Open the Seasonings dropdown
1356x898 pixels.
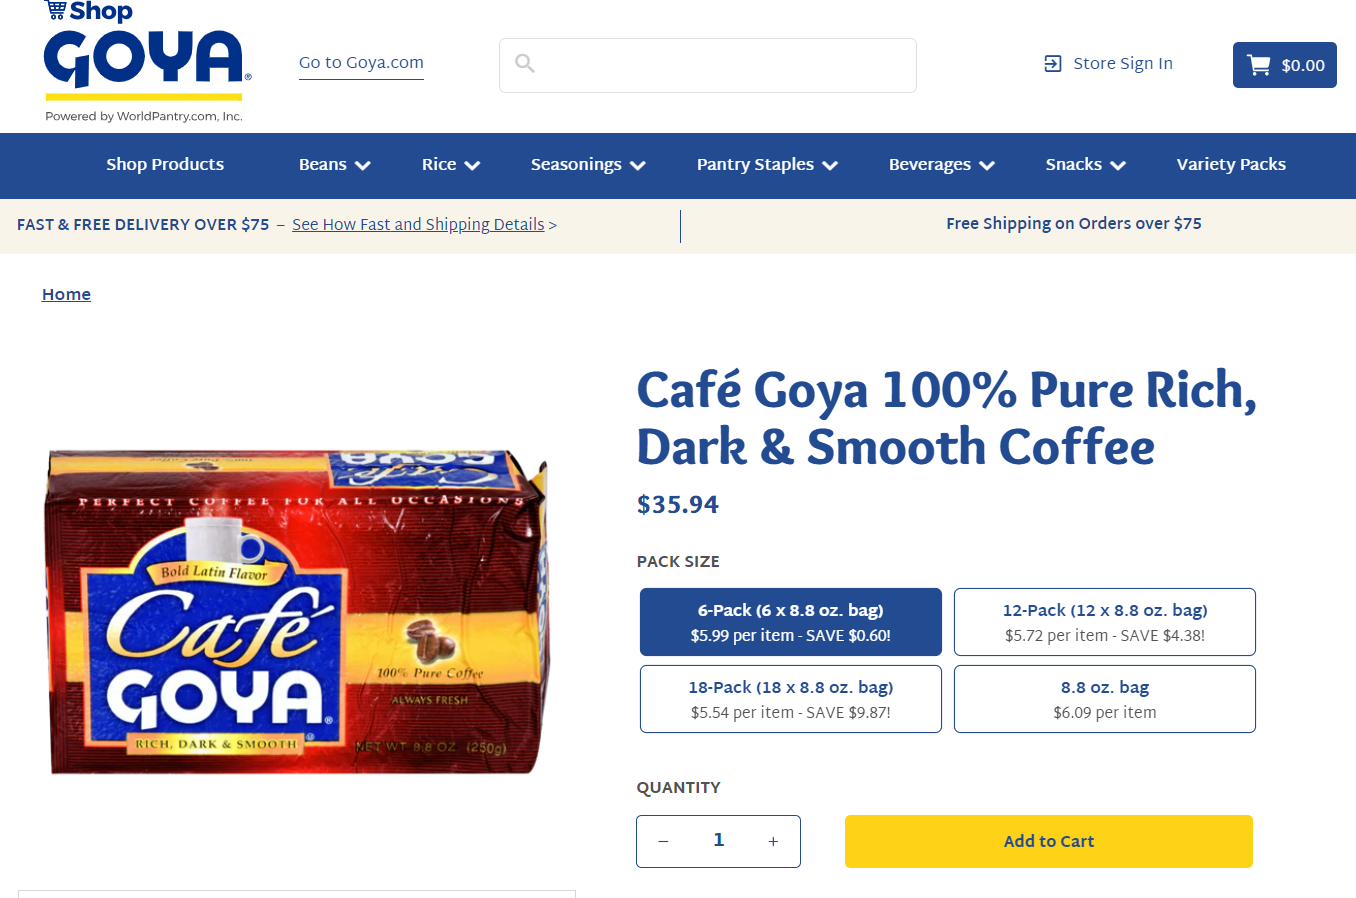[x=588, y=165]
